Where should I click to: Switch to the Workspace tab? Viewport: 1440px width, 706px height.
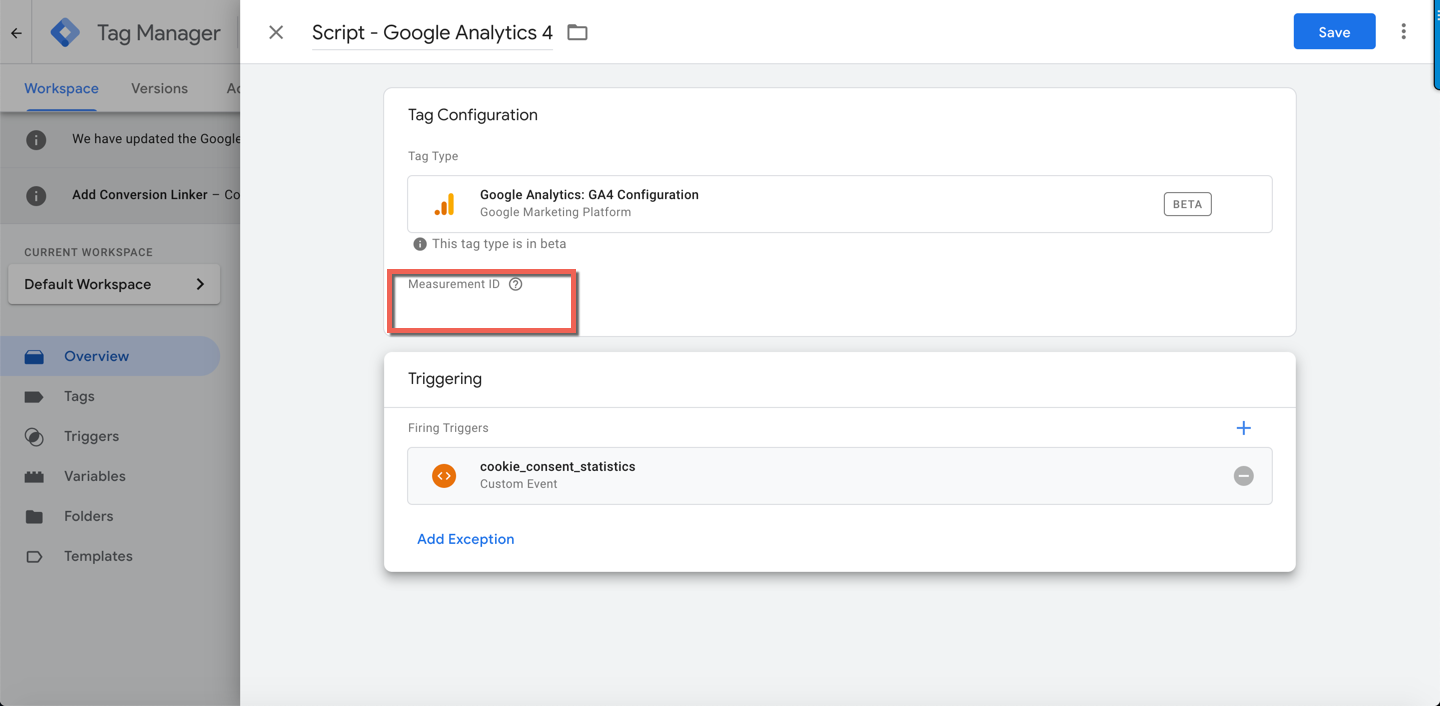pos(61,88)
